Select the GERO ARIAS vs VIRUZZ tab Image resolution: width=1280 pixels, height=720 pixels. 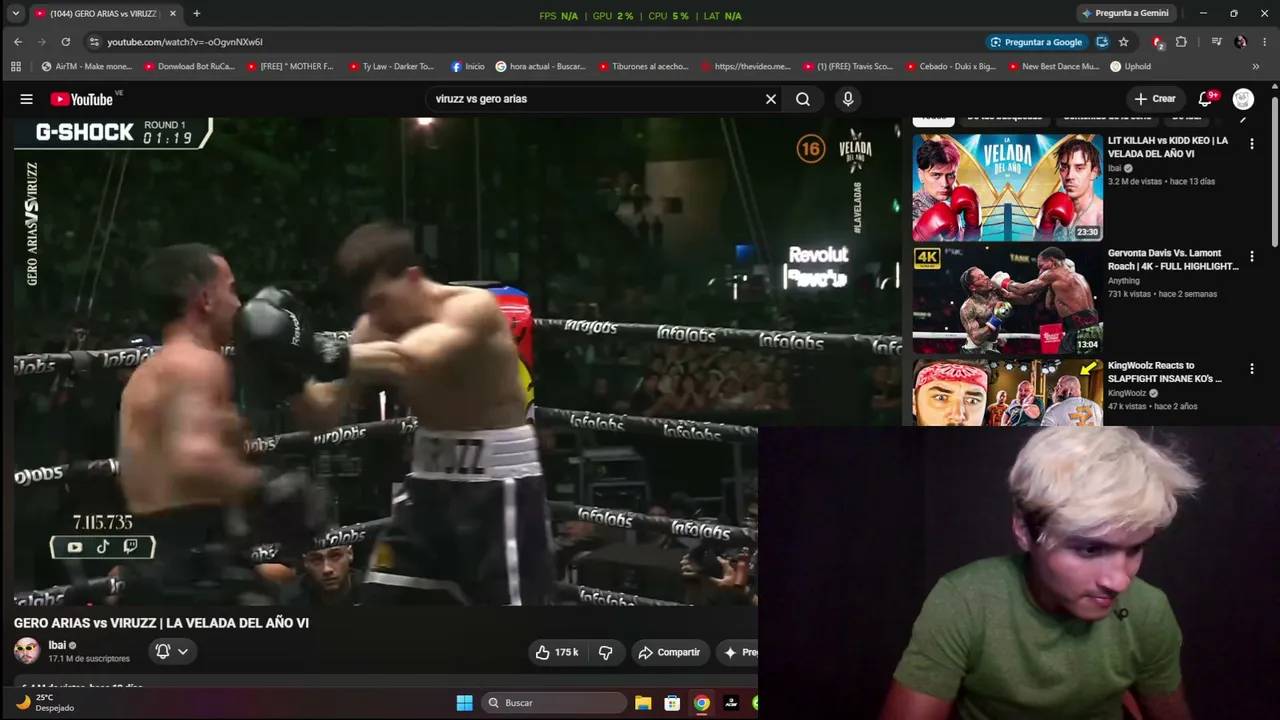point(105,13)
